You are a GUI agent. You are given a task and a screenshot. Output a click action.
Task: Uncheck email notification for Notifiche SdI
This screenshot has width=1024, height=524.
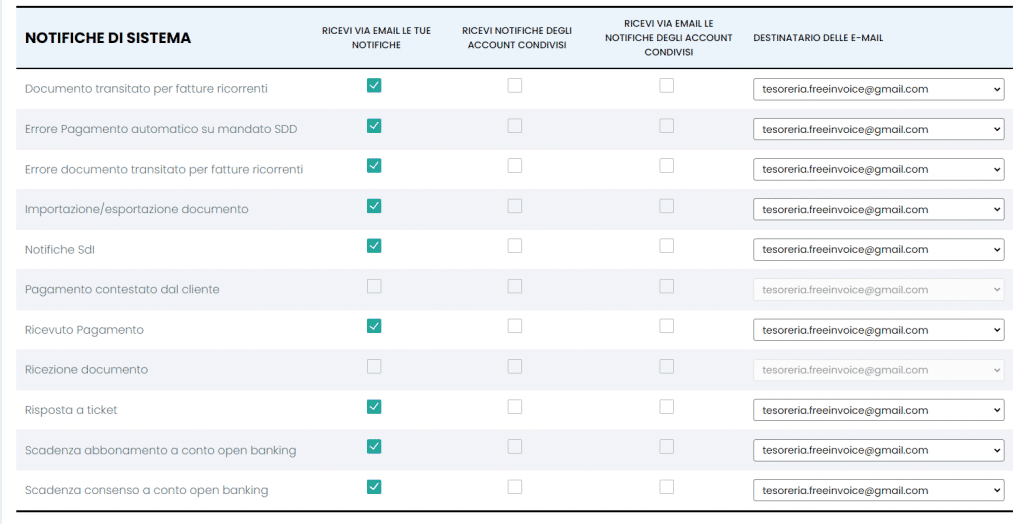pos(374,246)
